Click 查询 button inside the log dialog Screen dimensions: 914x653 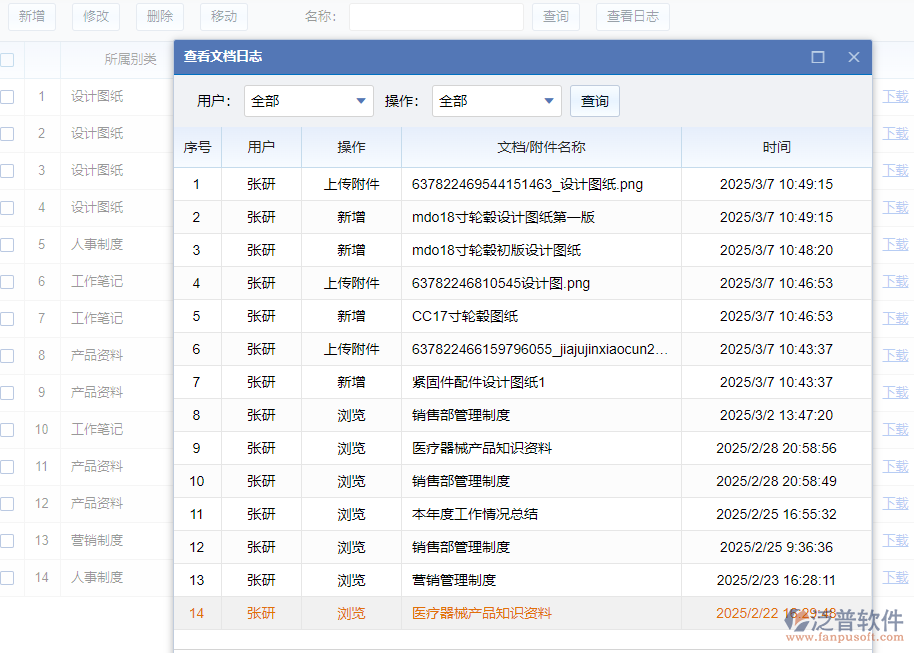pos(595,101)
